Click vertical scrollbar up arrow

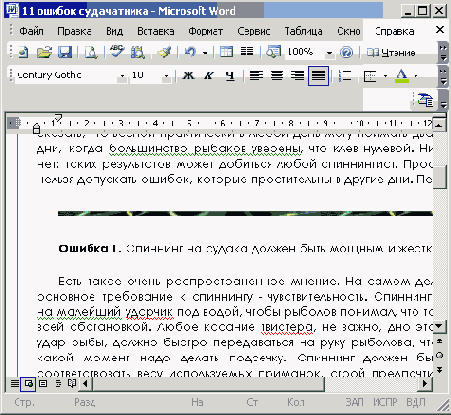[439, 126]
